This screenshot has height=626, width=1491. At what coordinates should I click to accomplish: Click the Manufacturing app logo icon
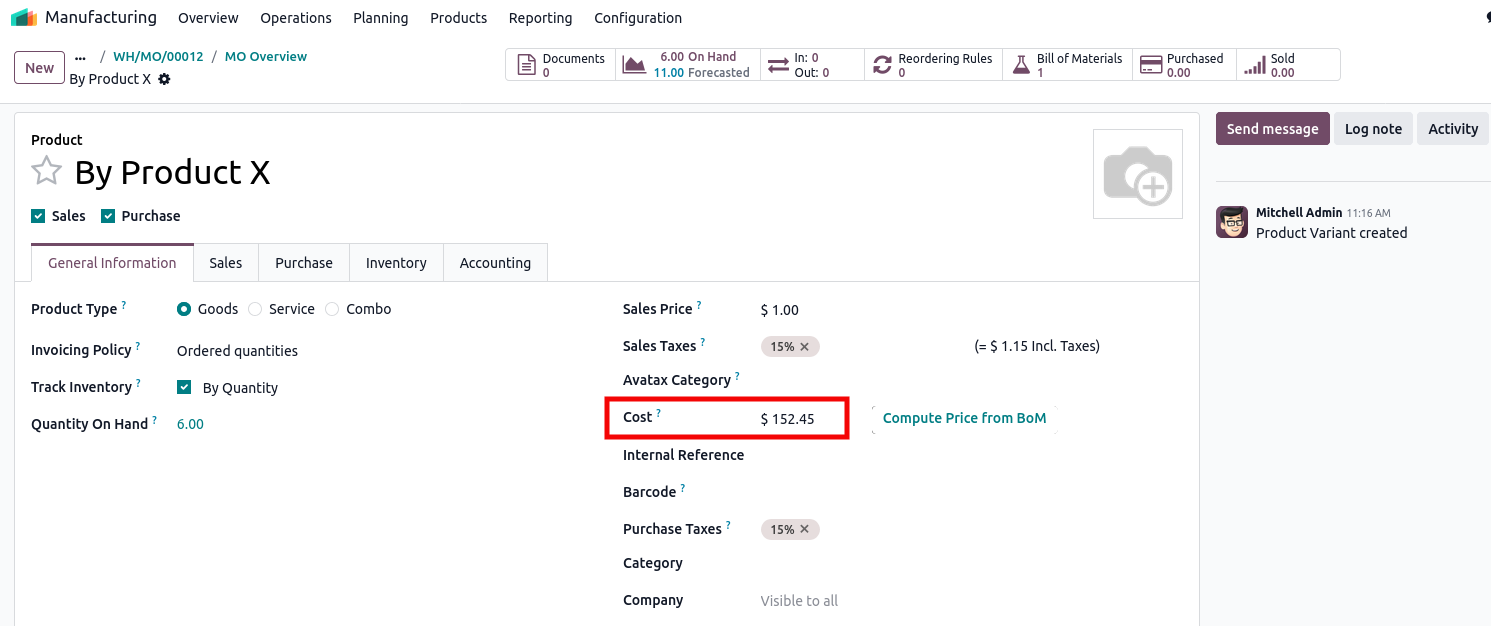24,18
